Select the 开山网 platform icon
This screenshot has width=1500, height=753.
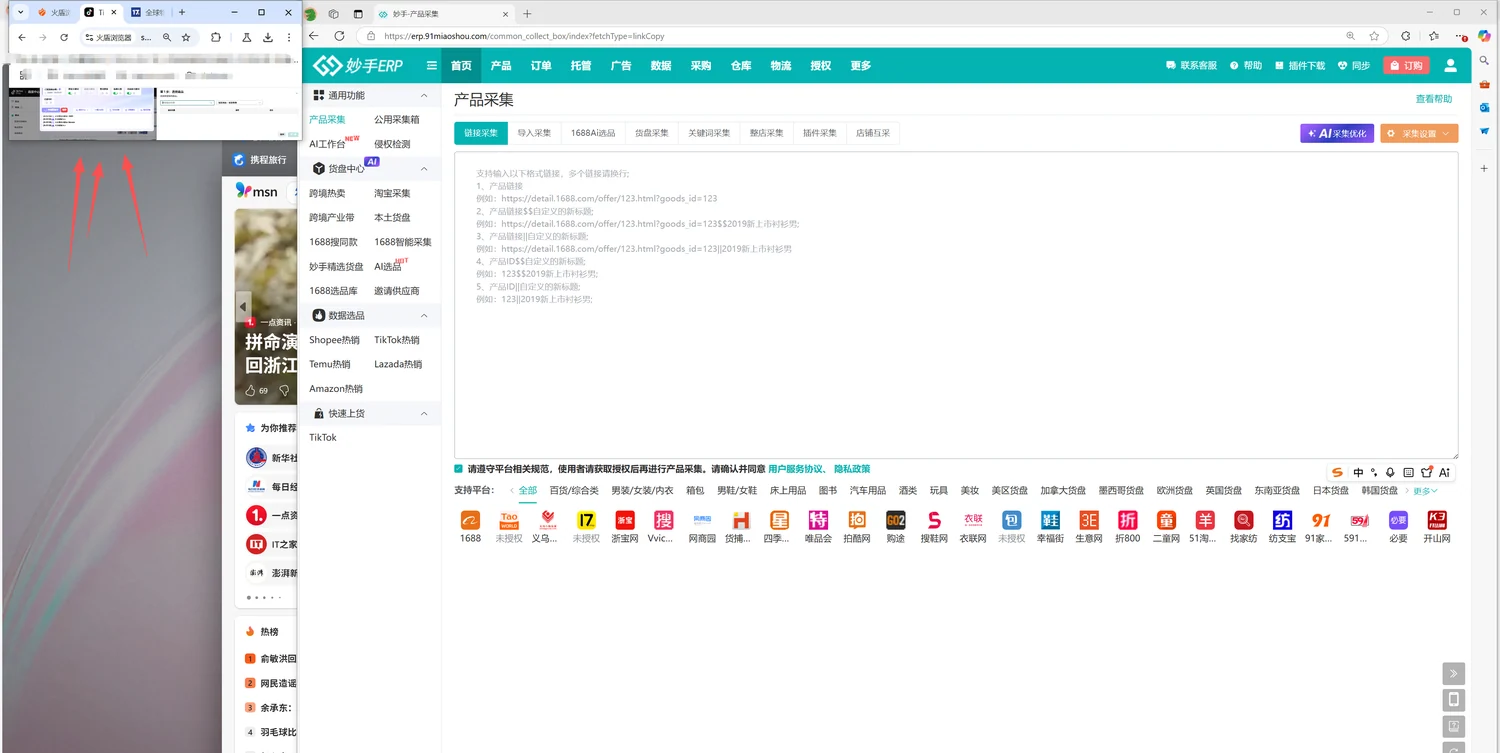click(1437, 520)
